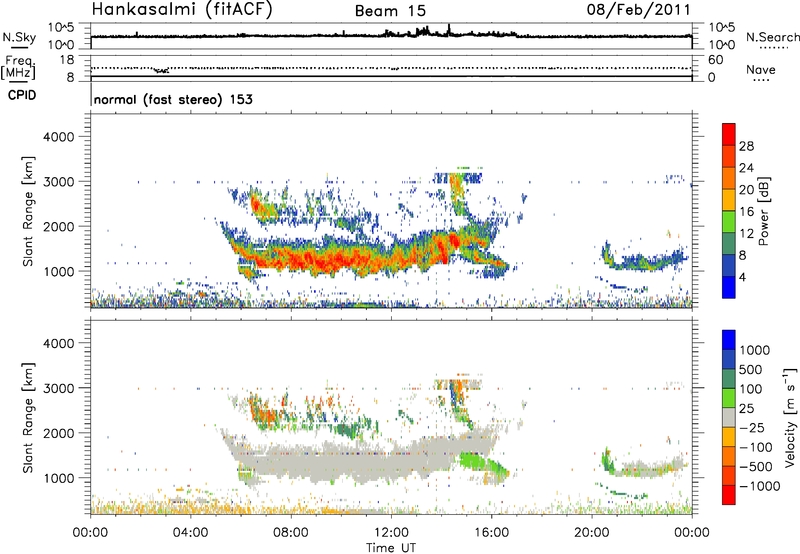Click the frequency dip near 03:00 in Freq panel
800x554 pixels.
161,70
